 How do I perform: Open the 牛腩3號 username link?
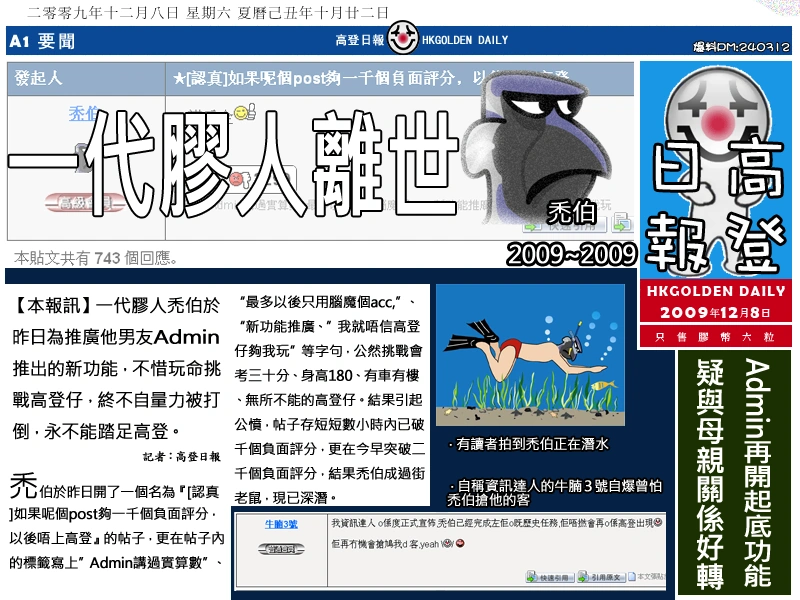coord(281,524)
